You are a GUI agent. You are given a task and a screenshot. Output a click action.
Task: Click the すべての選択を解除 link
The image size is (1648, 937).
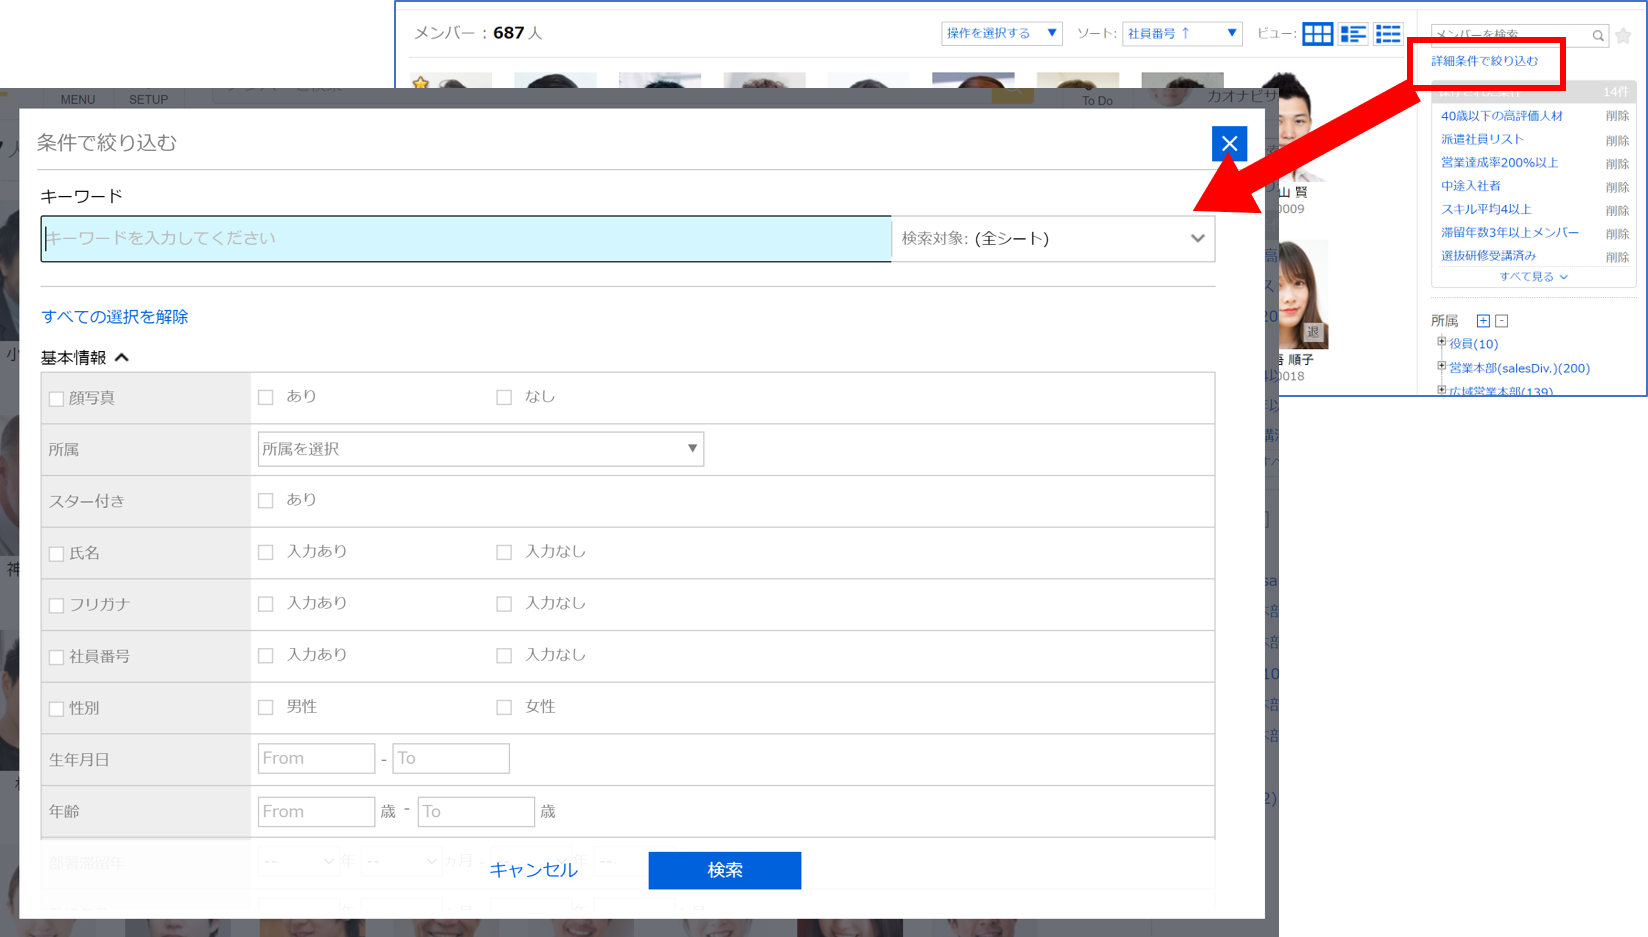tap(115, 317)
